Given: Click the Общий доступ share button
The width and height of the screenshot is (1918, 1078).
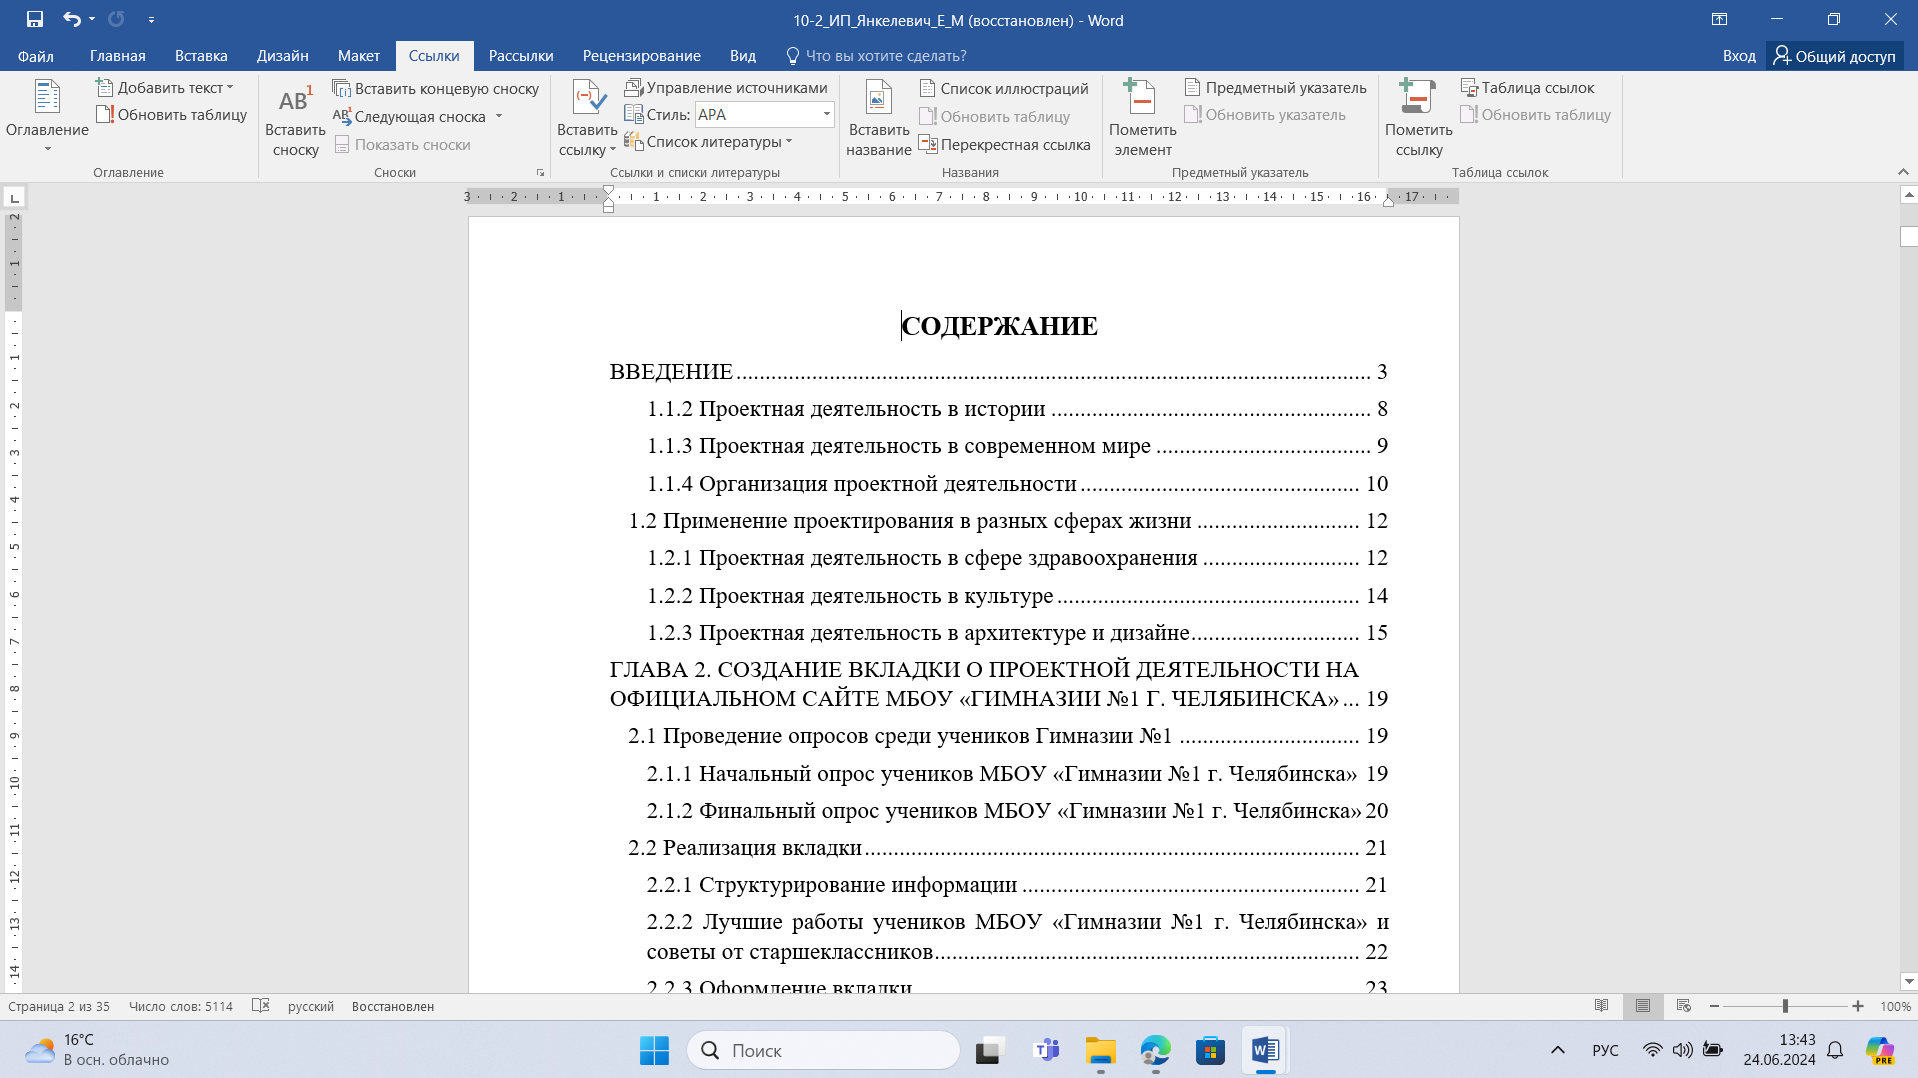Looking at the screenshot, I should [x=1834, y=56].
